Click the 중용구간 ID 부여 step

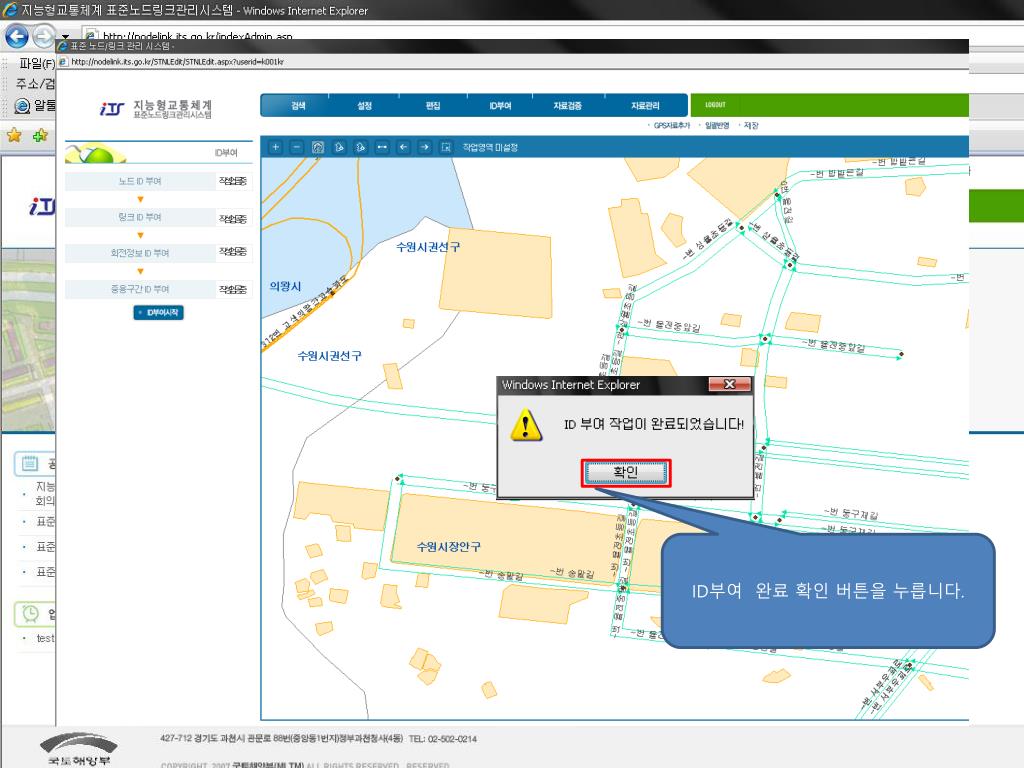140,289
